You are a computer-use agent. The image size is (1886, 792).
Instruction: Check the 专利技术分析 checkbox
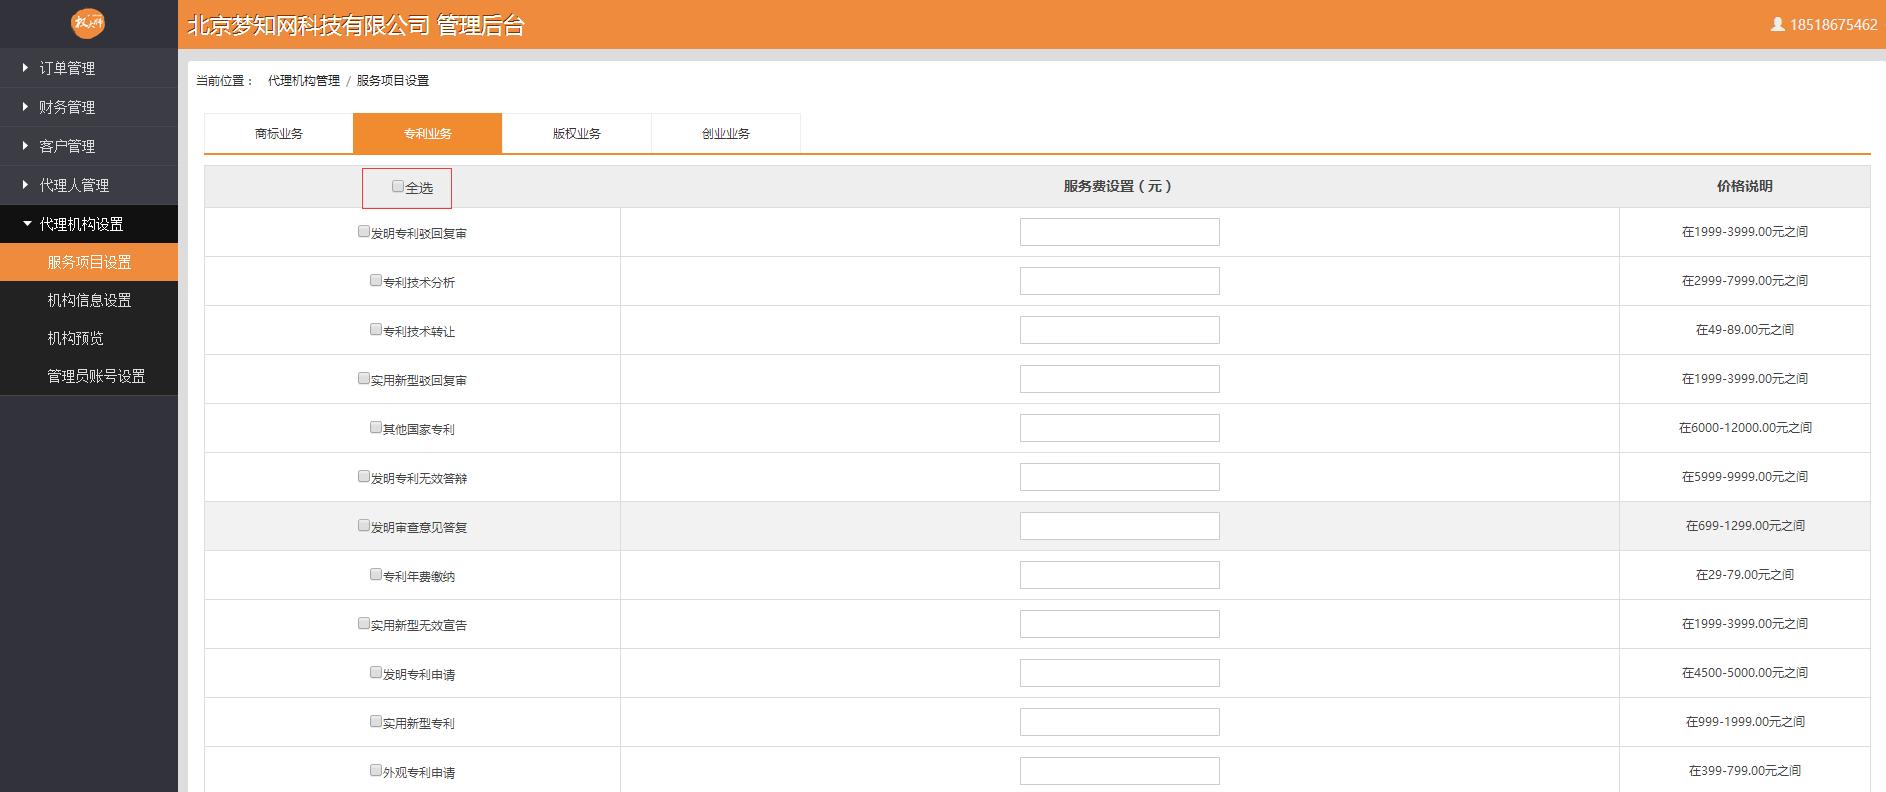[376, 280]
